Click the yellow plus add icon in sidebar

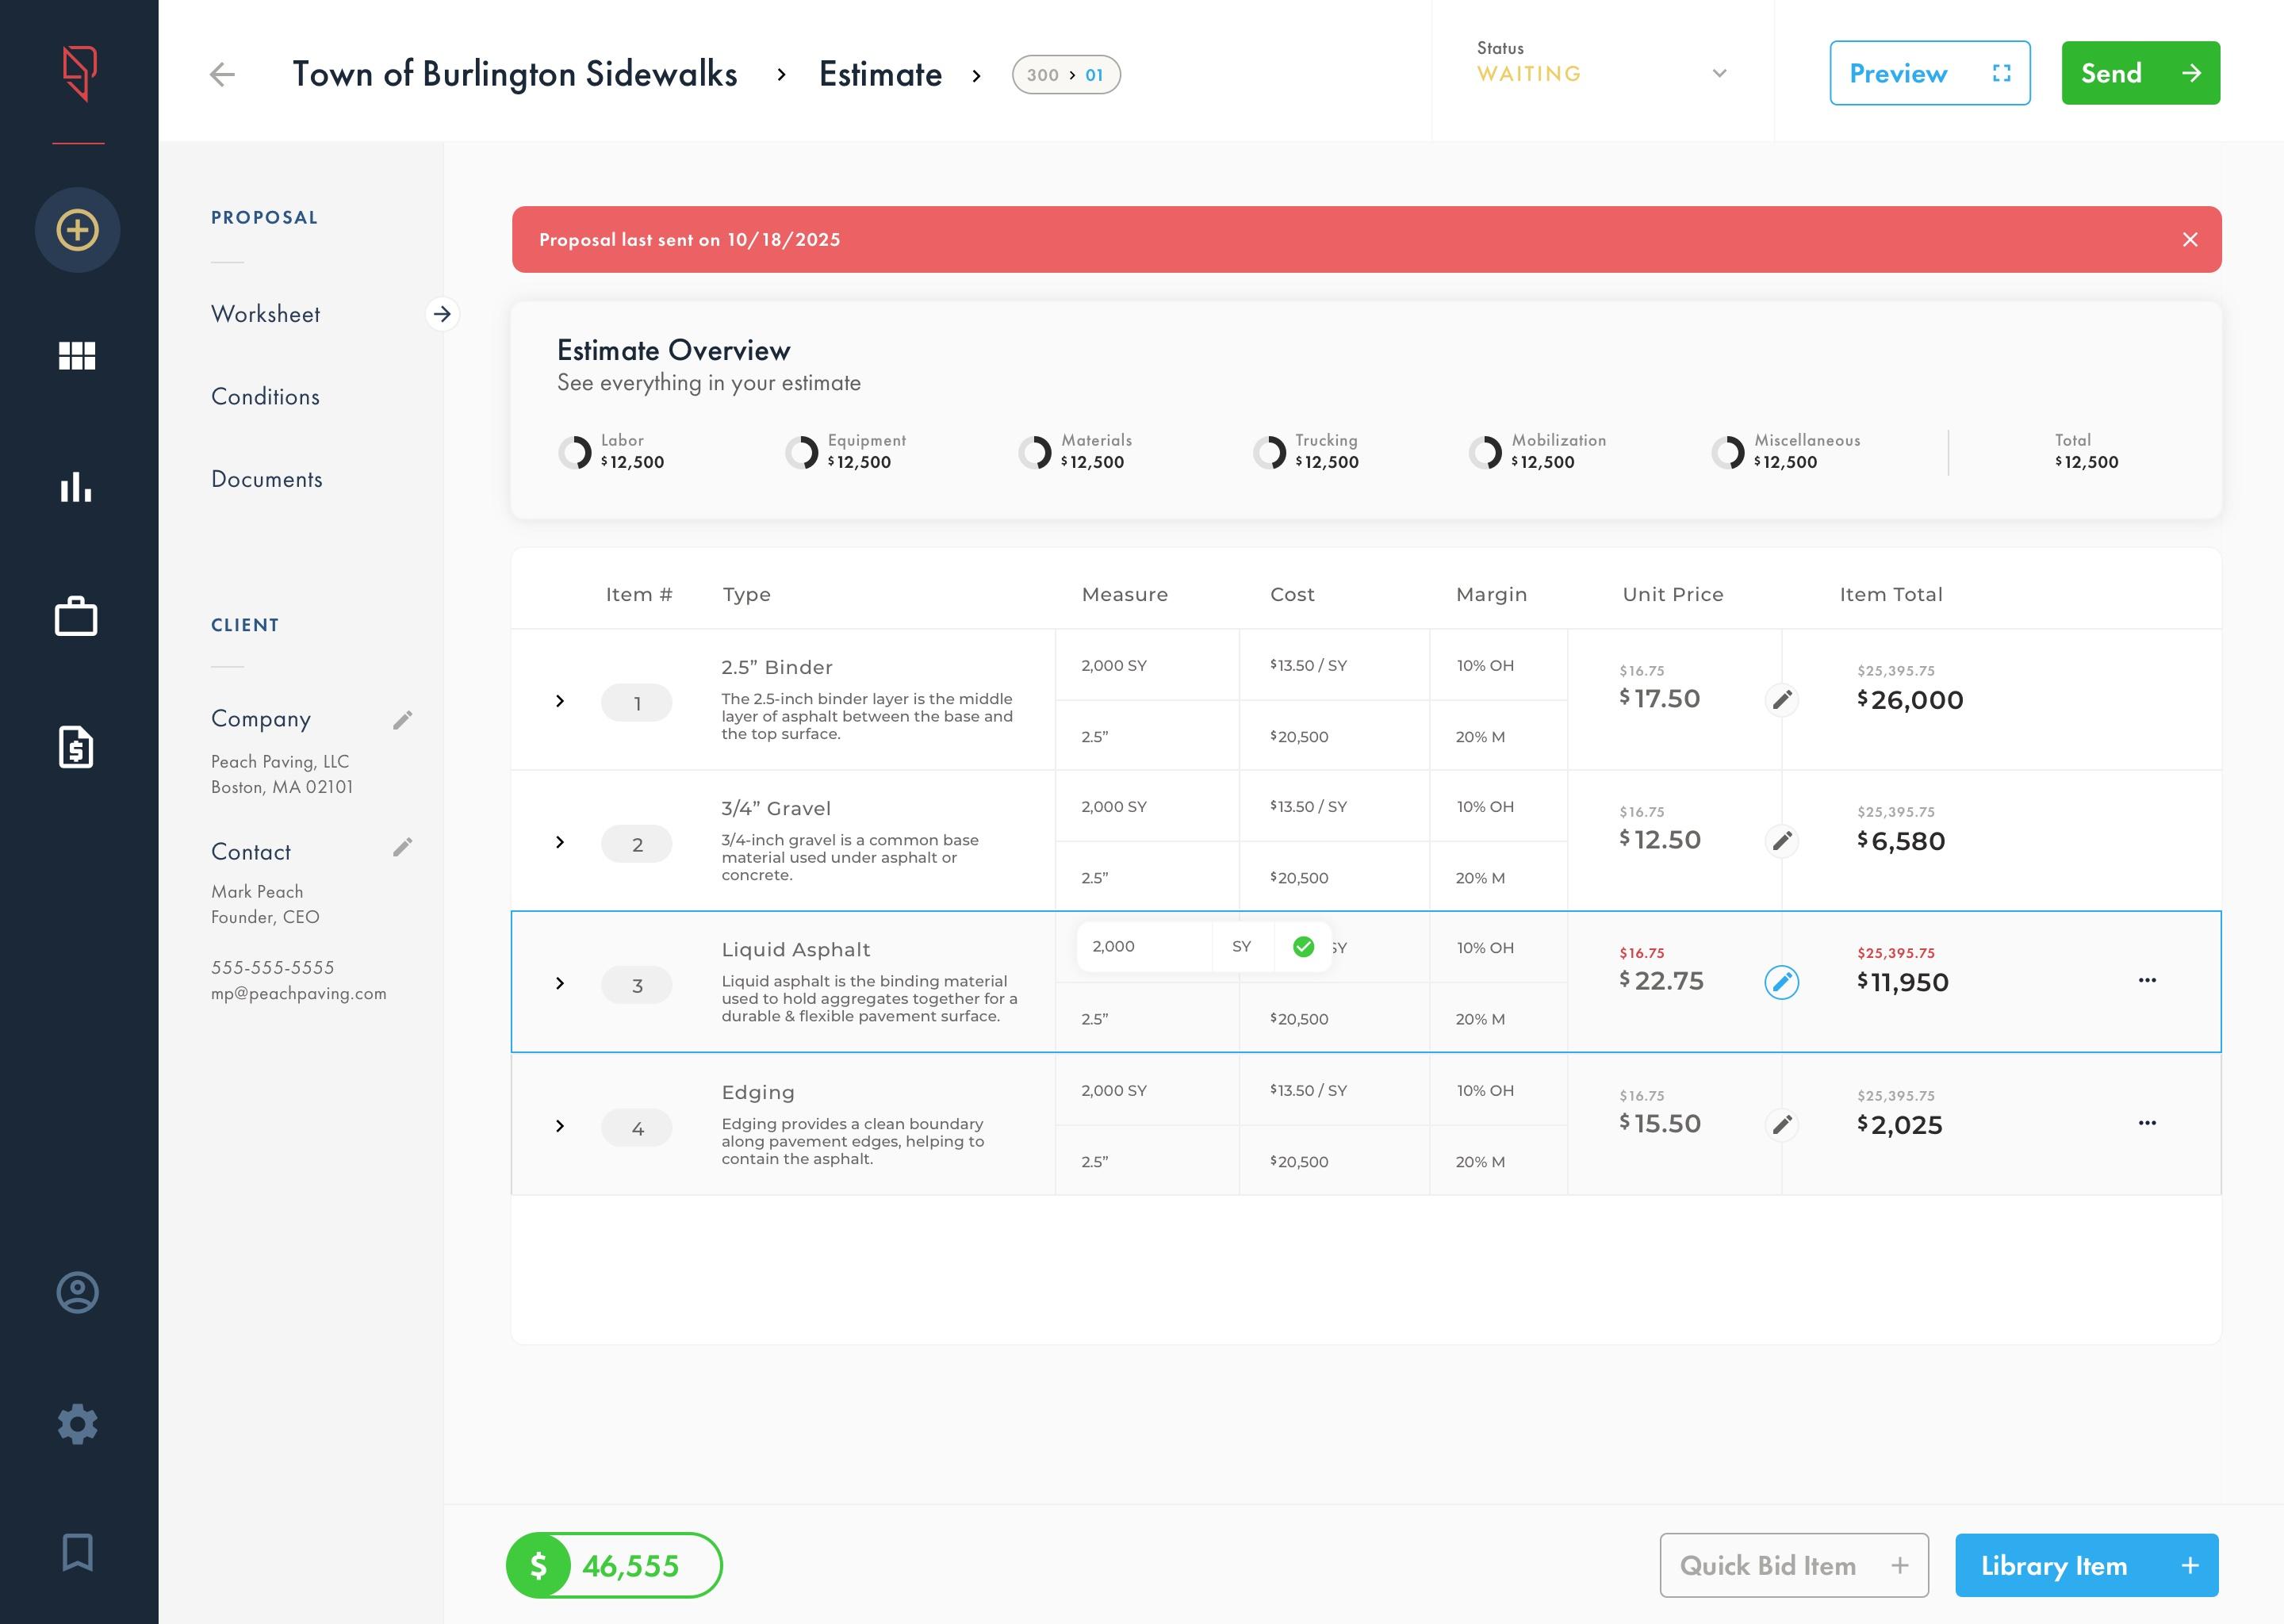(77, 230)
